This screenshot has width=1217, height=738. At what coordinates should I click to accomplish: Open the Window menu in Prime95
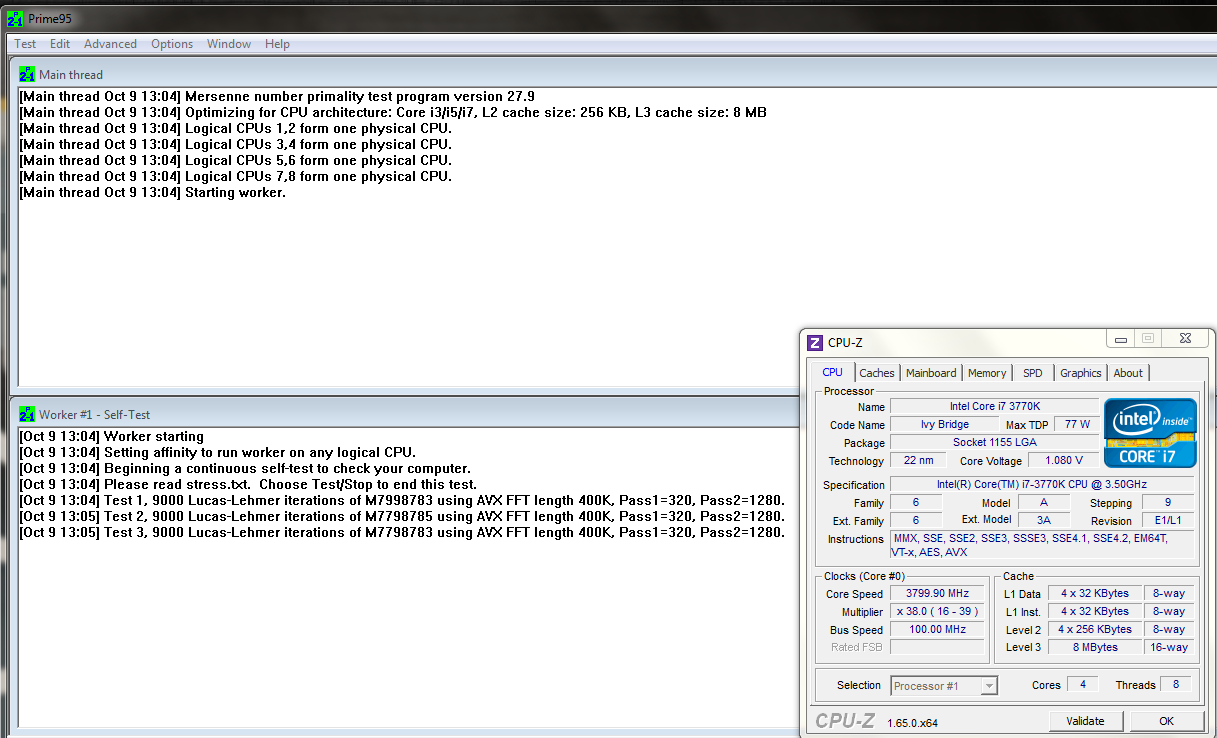pyautogui.click(x=229, y=44)
